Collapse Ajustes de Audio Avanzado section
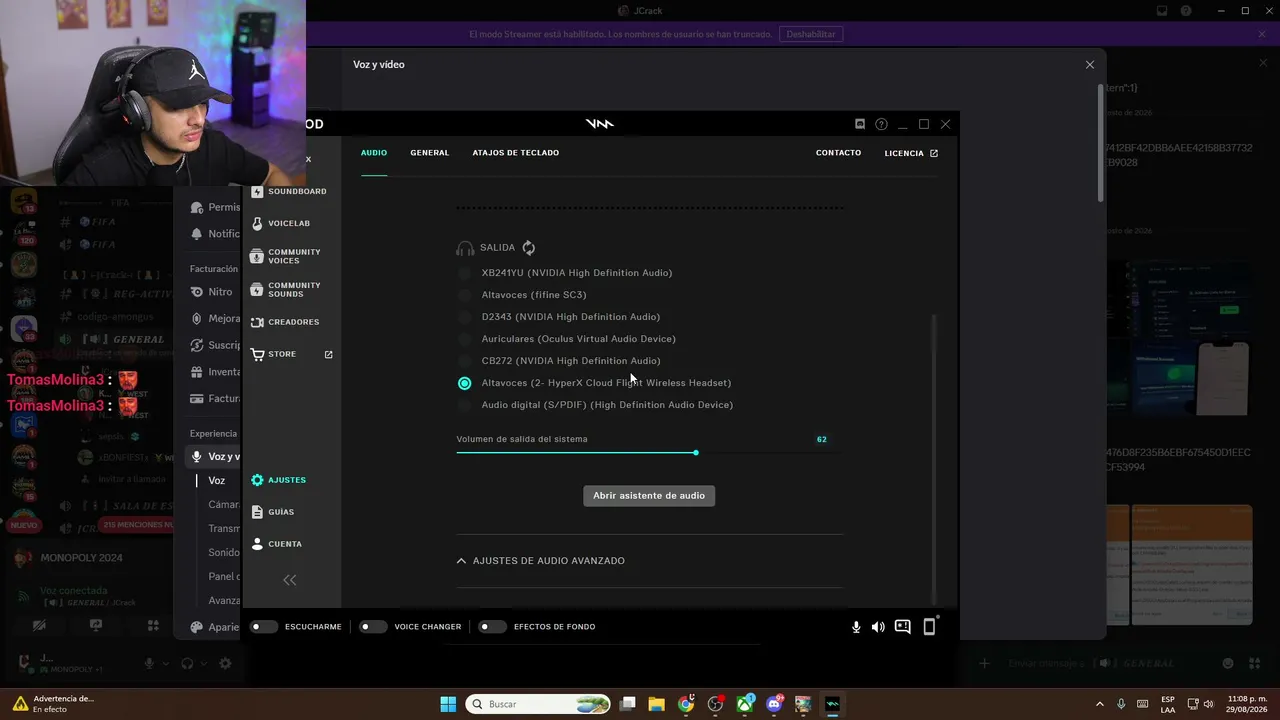The height and width of the screenshot is (720, 1280). (x=541, y=561)
